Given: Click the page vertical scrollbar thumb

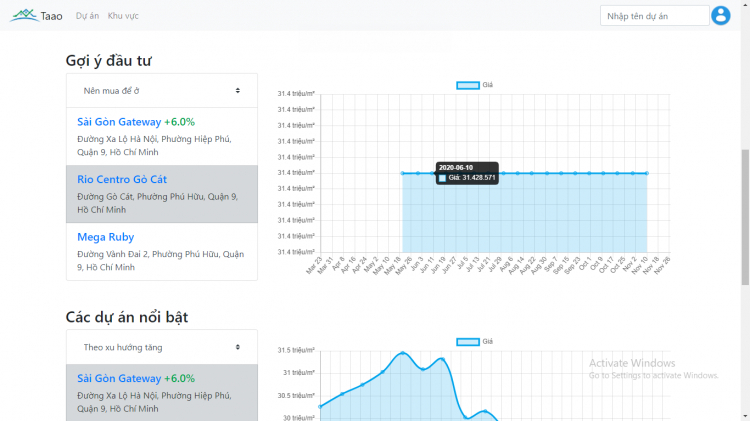Looking at the screenshot, I should coord(745,217).
